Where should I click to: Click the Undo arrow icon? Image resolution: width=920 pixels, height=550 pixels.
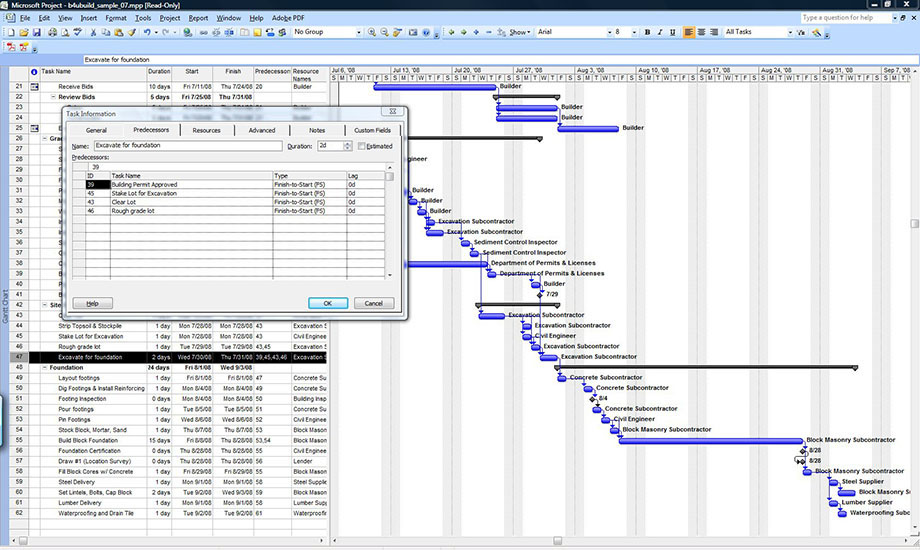pyautogui.click(x=148, y=32)
